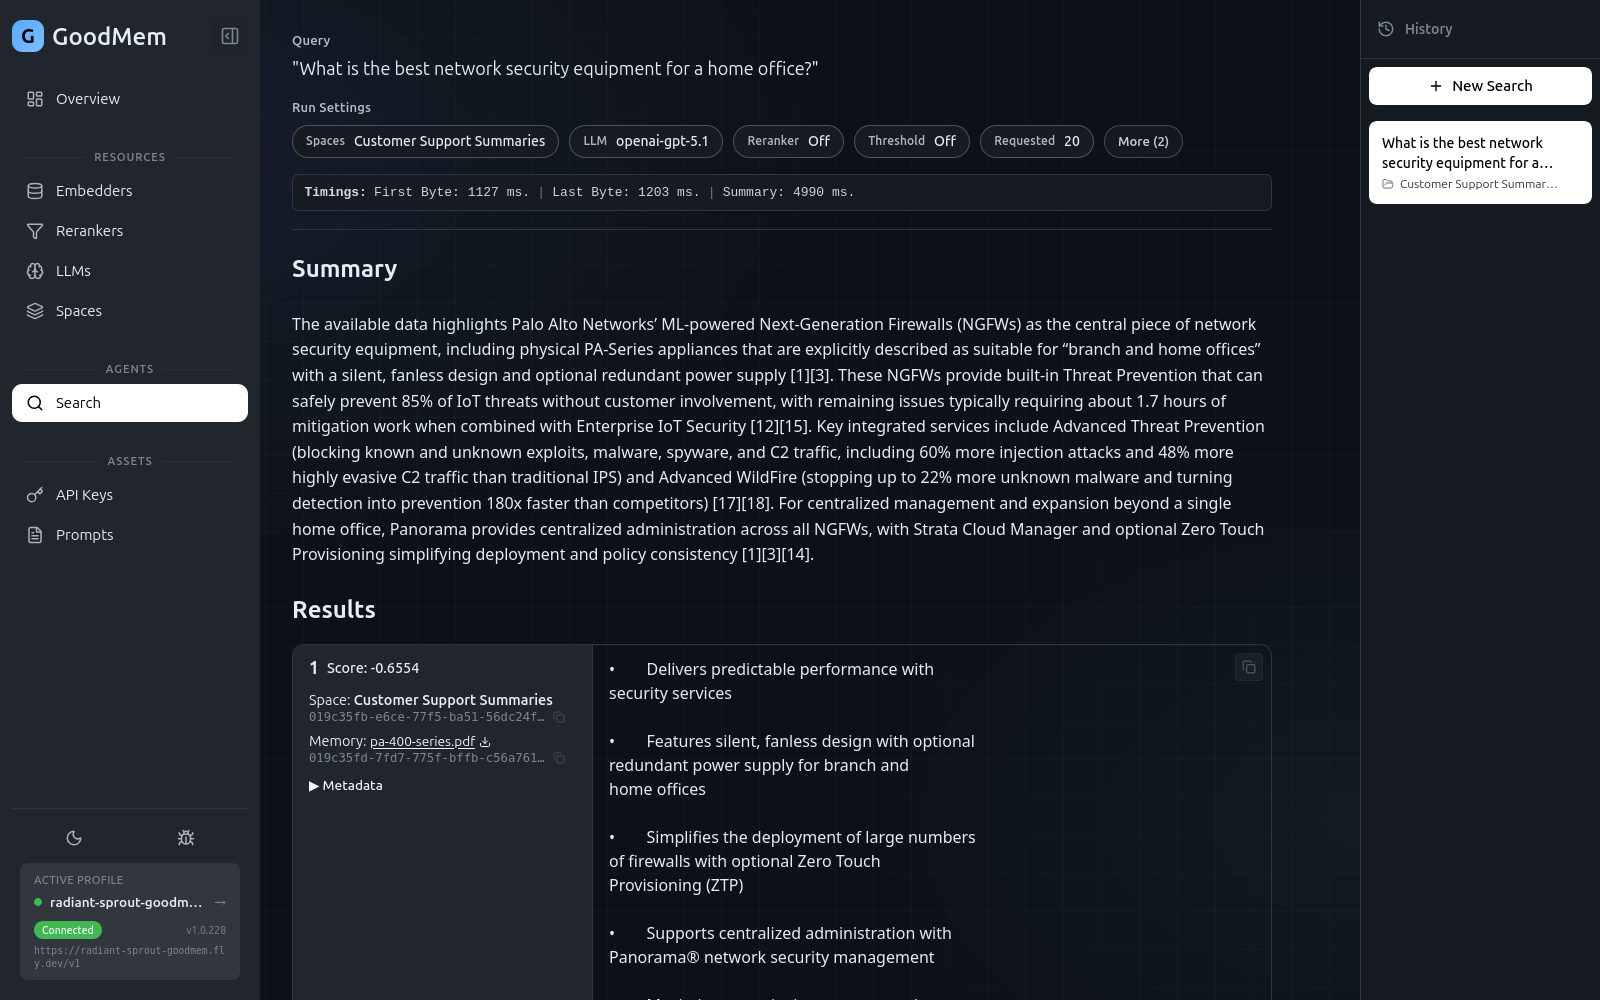The height and width of the screenshot is (1000, 1600).
Task: Open the LLMs section
Action: tap(72, 270)
